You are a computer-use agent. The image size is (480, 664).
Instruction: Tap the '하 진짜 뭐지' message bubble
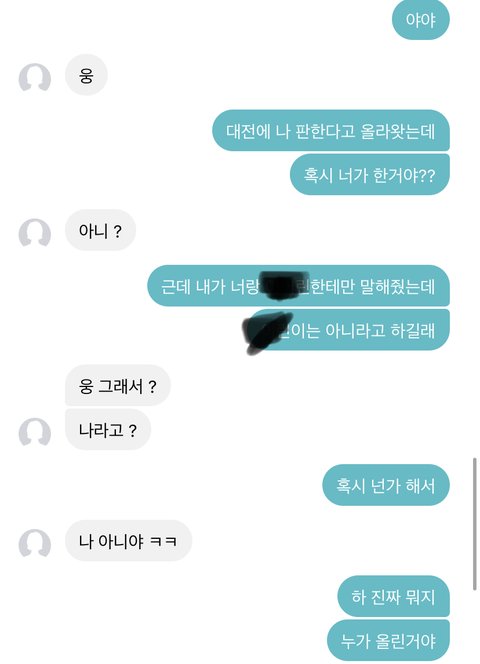[394, 596]
